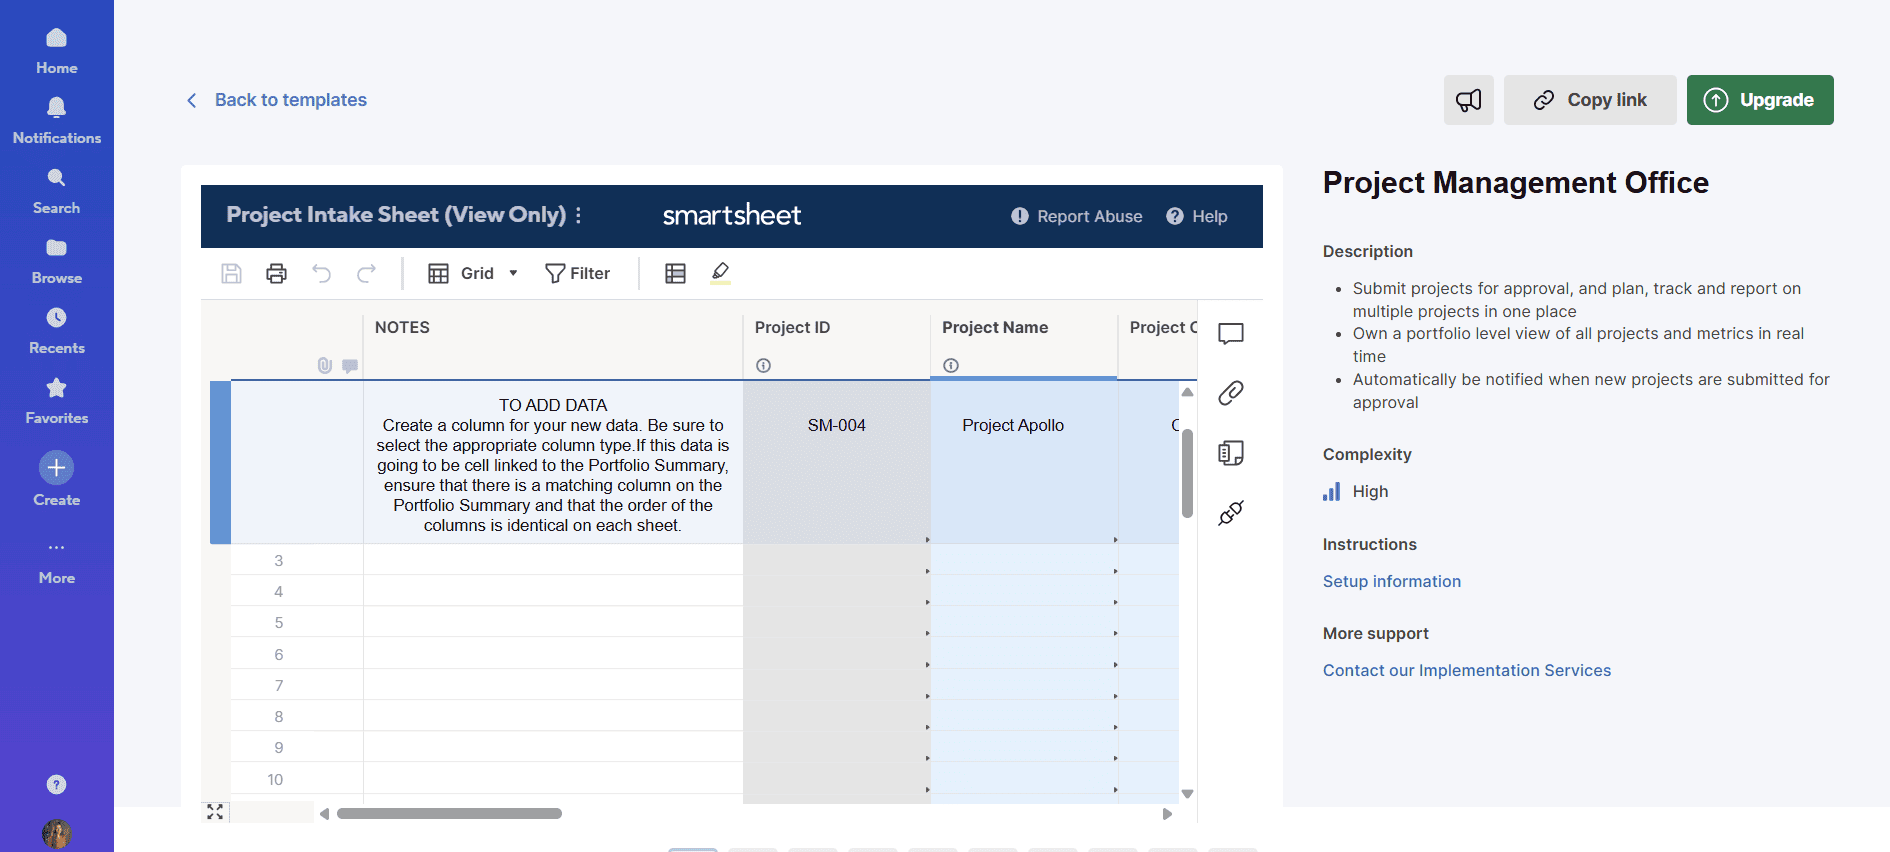Click the Setup information link

click(x=1391, y=581)
